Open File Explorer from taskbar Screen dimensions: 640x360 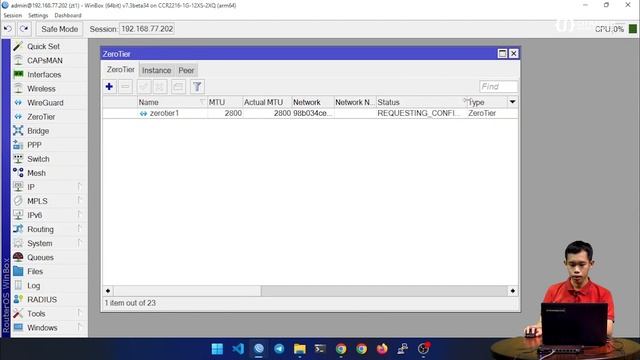pyautogui.click(x=300, y=349)
